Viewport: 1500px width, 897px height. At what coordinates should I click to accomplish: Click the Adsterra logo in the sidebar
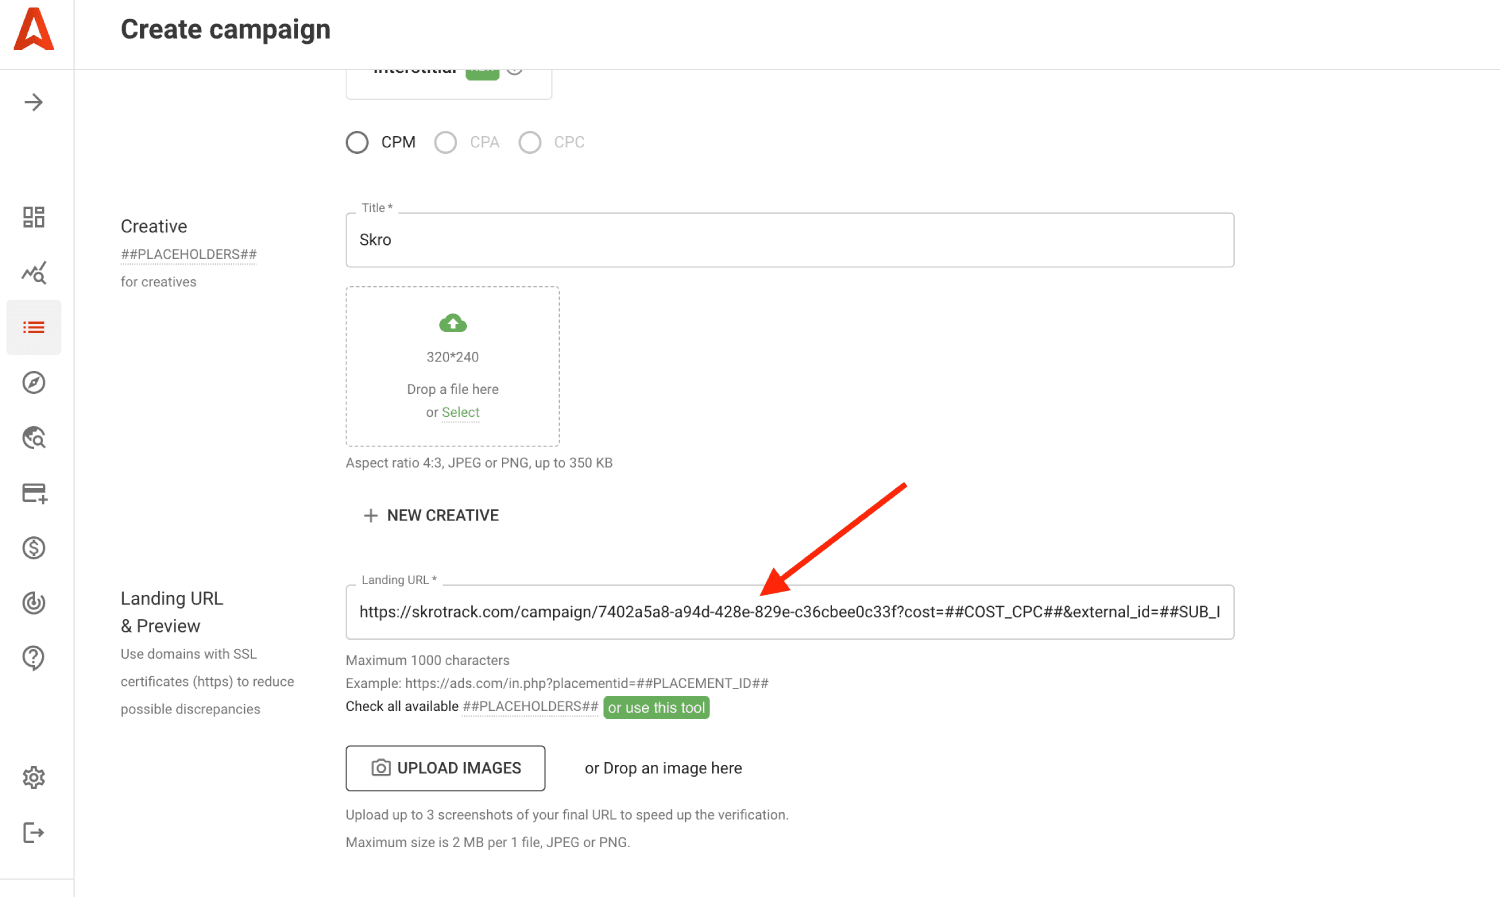click(x=34, y=29)
